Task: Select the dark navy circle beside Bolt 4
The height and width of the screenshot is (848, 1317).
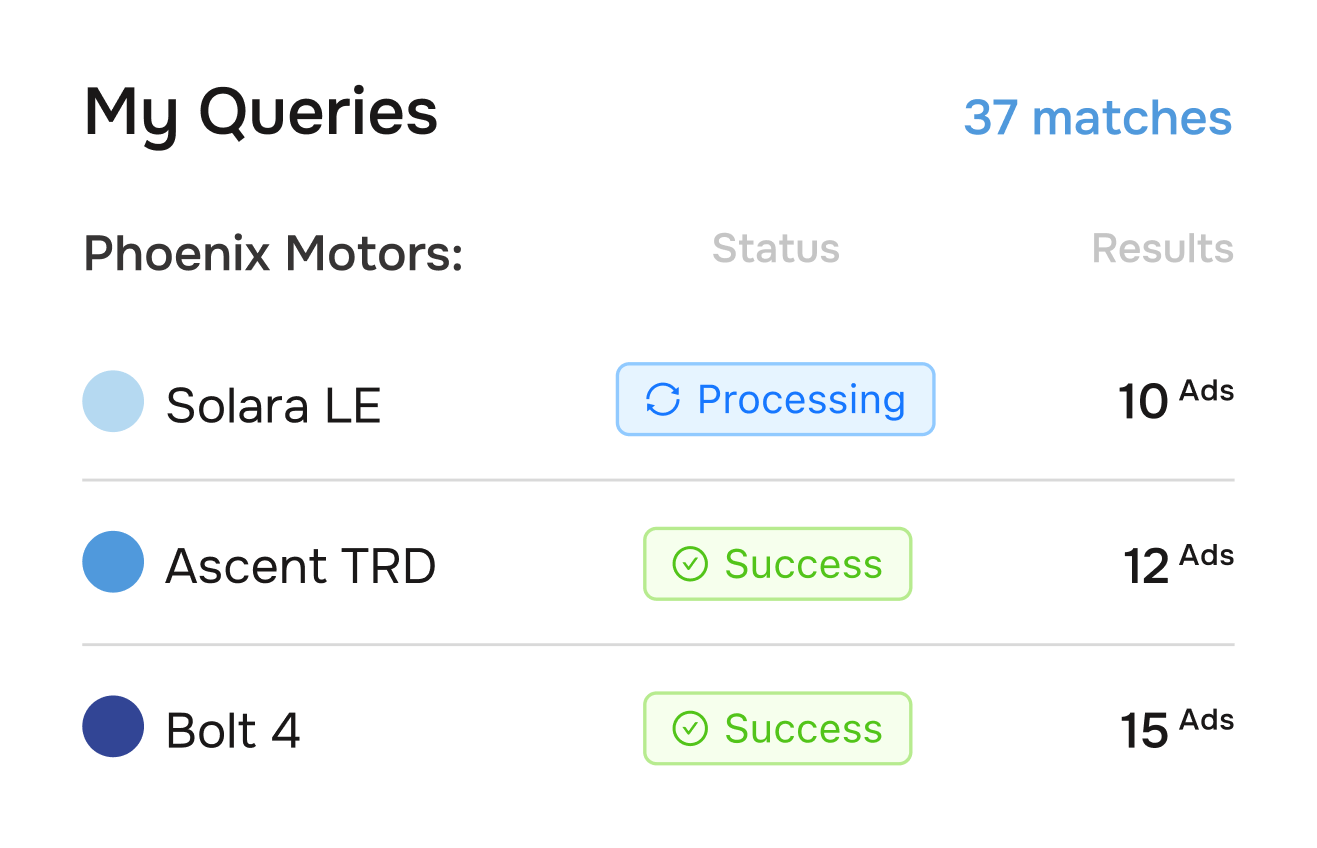Action: pos(112,729)
